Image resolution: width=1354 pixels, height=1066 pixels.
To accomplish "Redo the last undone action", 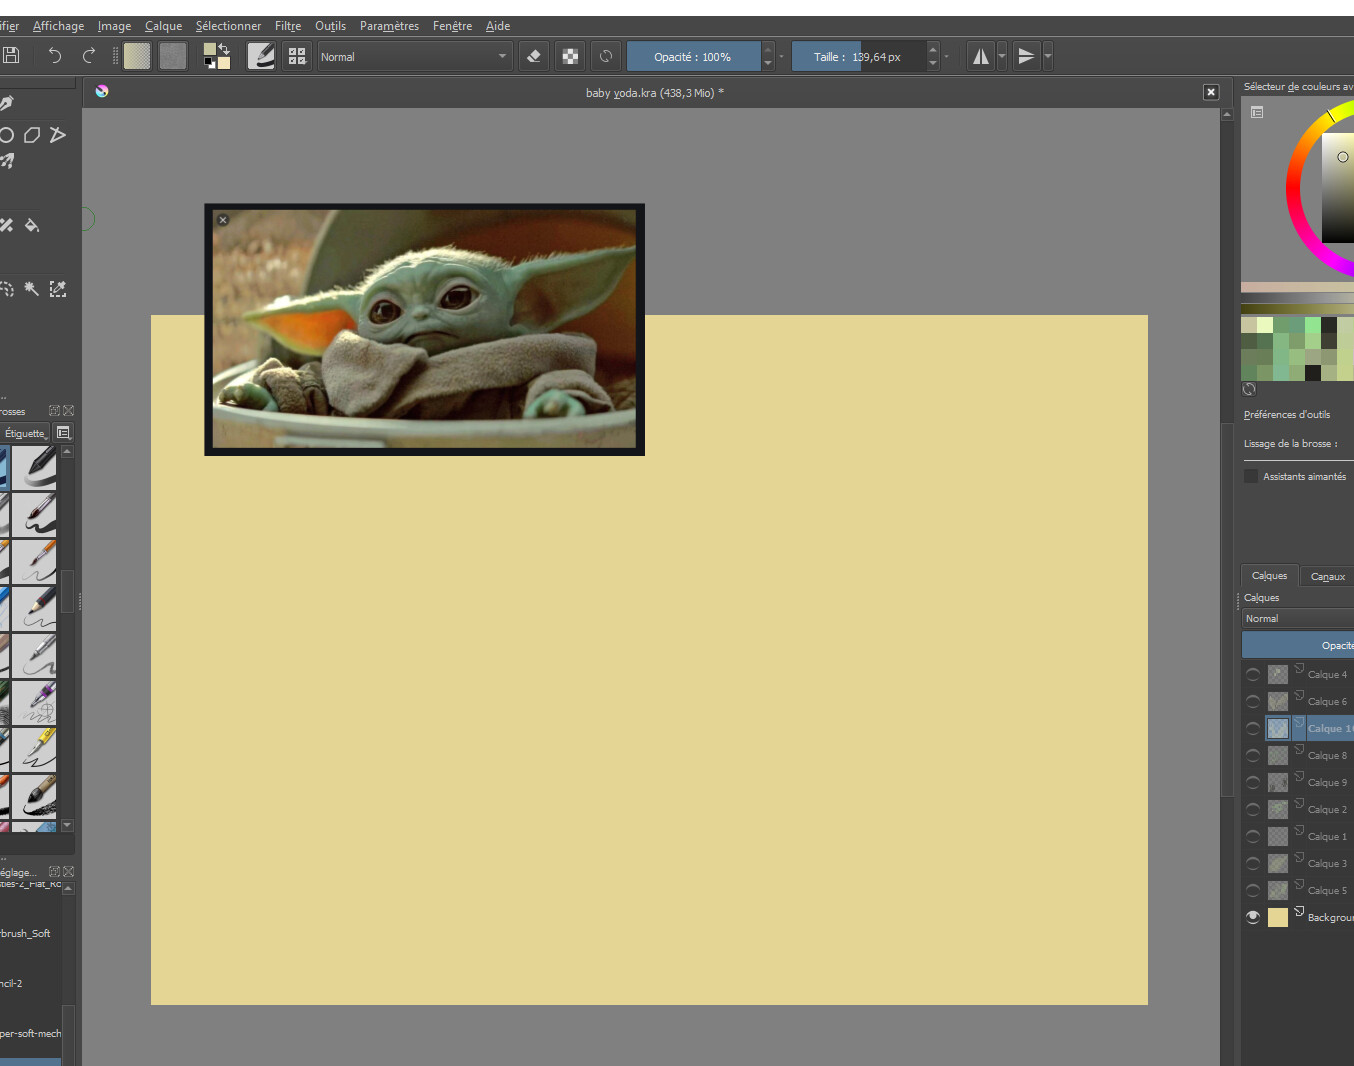I will tap(89, 56).
